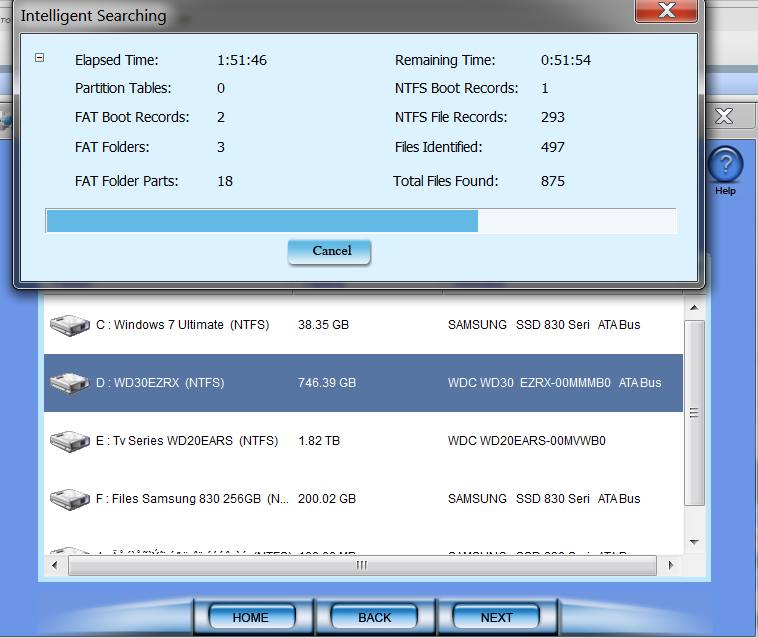The width and height of the screenshot is (758, 638).
Task: Collapse the search statistics minus box
Action: point(40,58)
